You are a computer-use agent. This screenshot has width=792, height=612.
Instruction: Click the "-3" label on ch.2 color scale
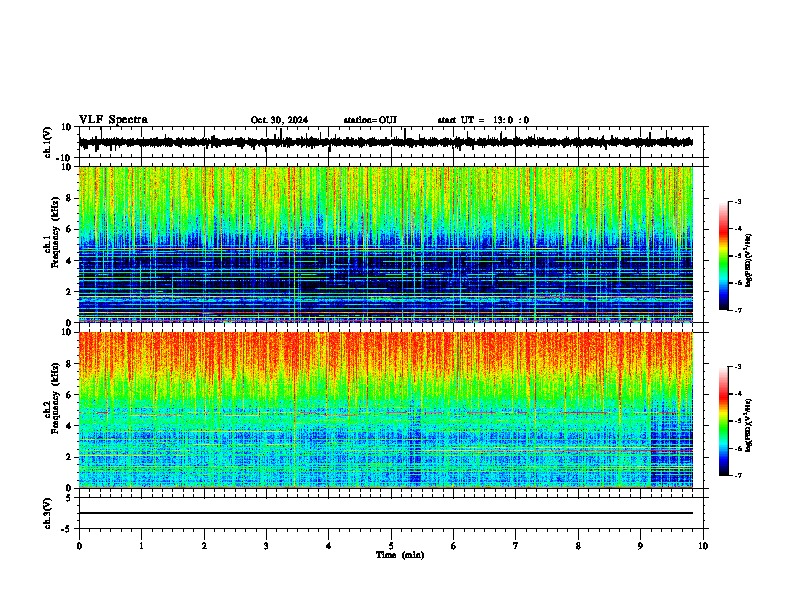[738, 367]
